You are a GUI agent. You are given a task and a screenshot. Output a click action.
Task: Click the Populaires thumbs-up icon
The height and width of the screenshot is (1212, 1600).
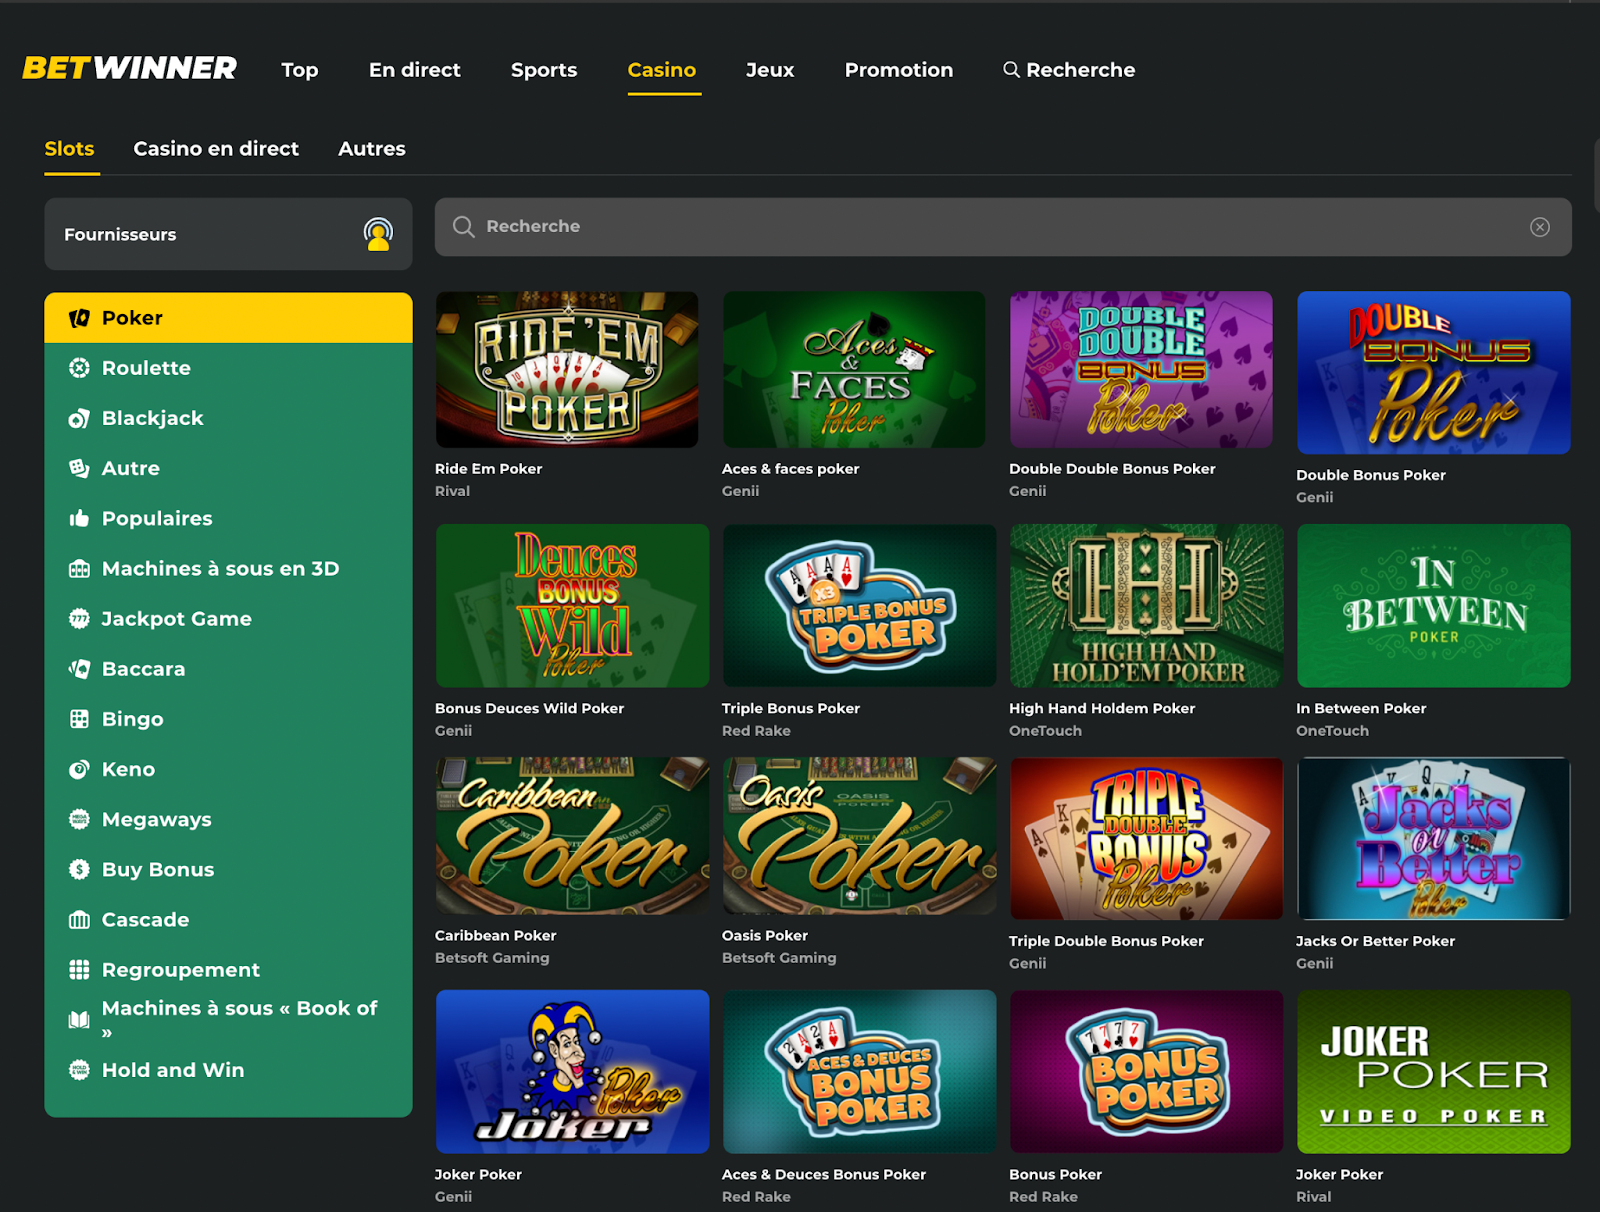(x=79, y=518)
